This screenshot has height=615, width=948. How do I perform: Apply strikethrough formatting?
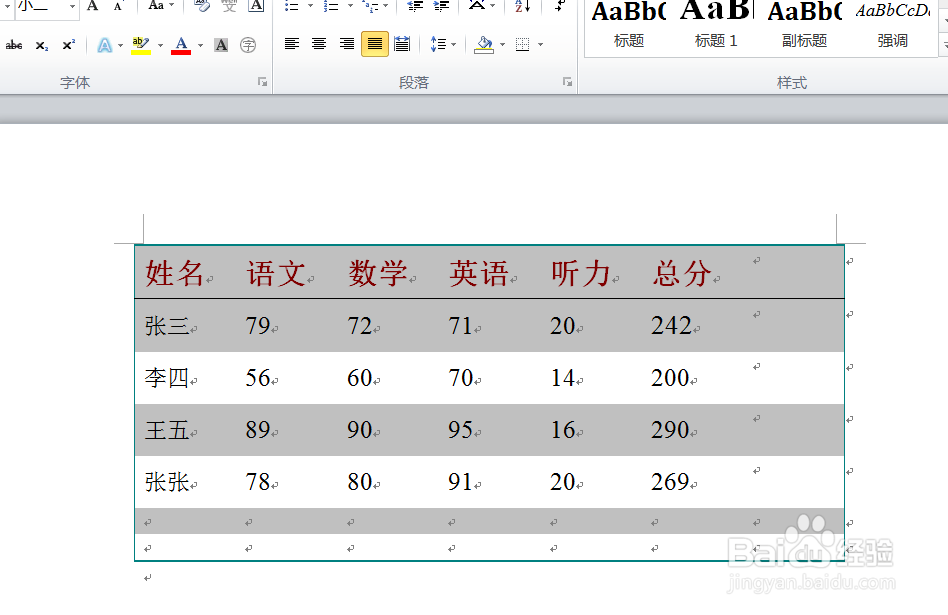14,45
